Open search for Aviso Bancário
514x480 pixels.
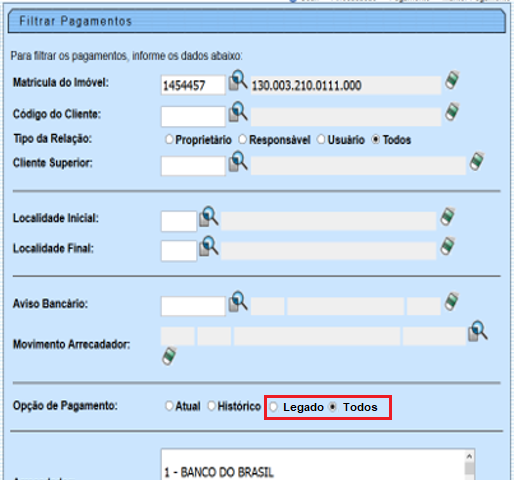(238, 302)
